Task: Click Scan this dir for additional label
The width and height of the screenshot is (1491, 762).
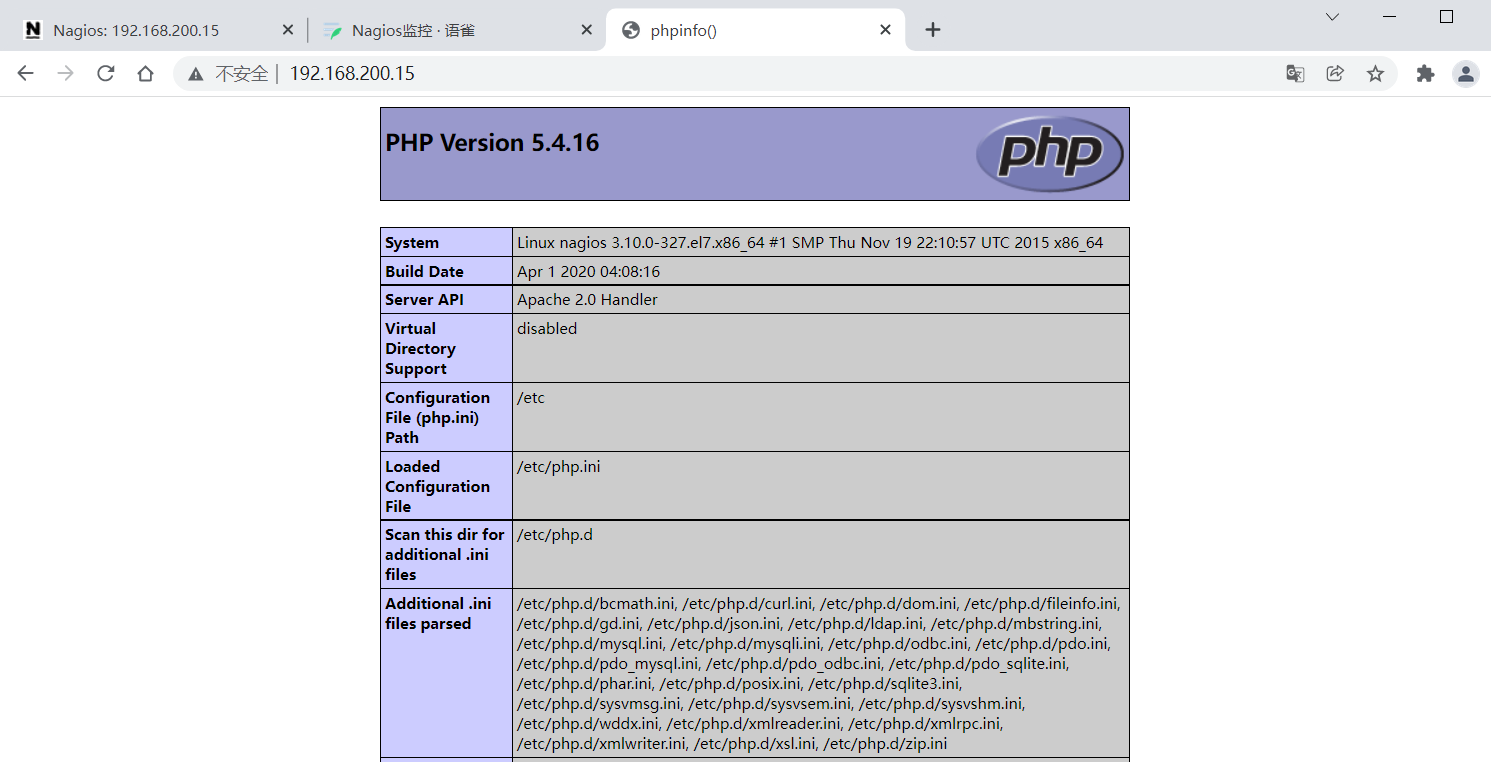Action: (445, 555)
